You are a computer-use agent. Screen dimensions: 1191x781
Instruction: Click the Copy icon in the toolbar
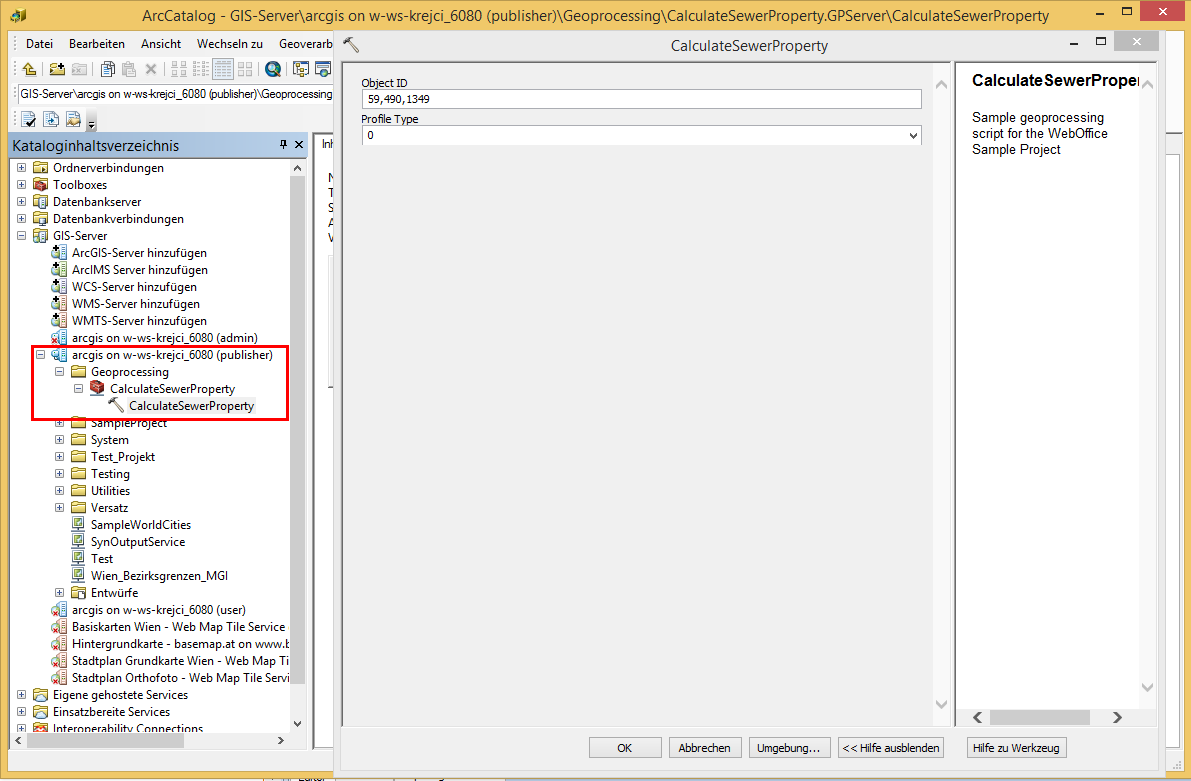106,68
